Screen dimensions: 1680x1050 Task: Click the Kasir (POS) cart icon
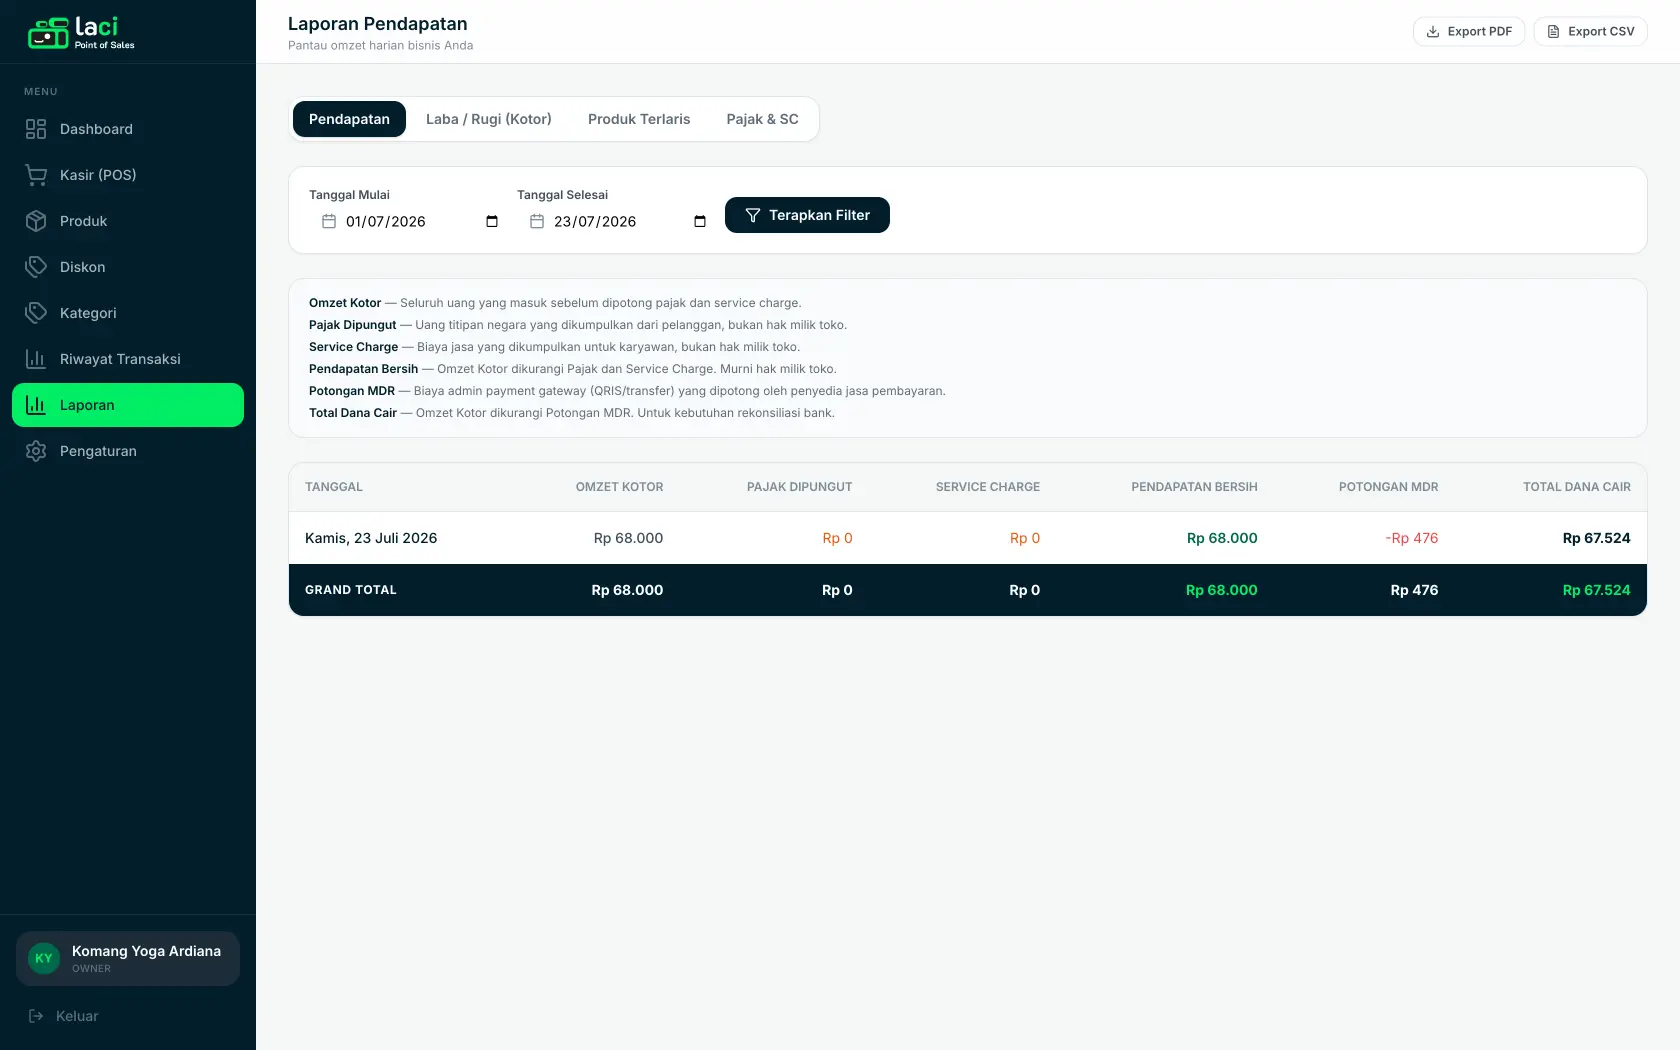36,175
